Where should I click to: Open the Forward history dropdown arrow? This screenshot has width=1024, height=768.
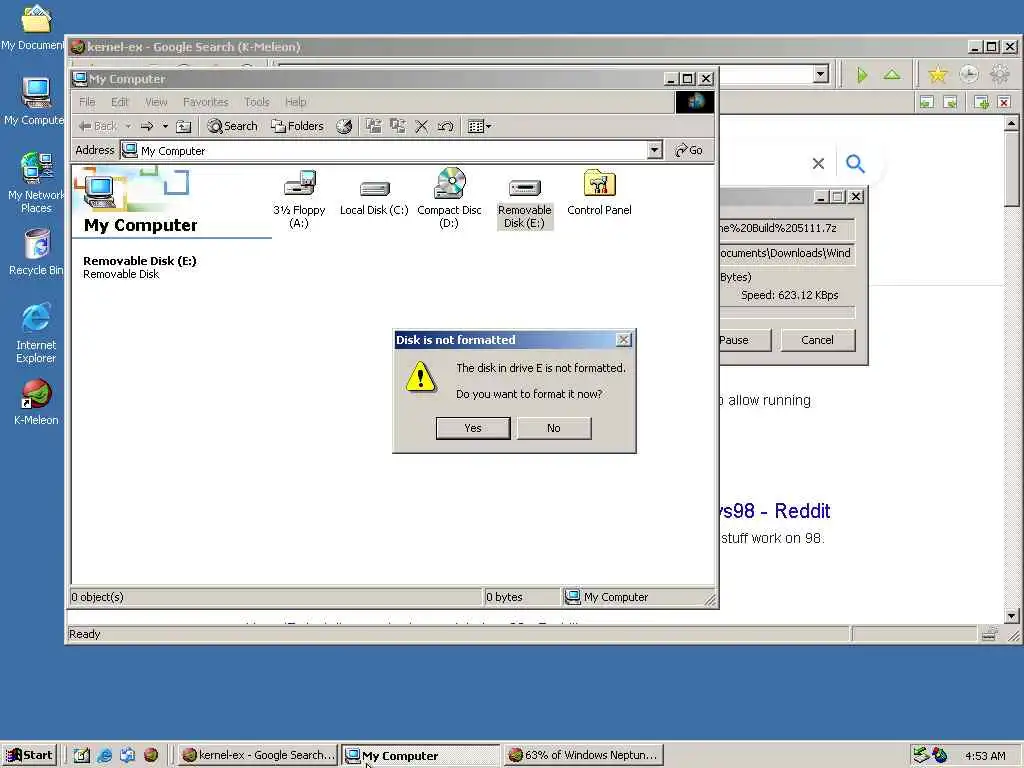(165, 127)
